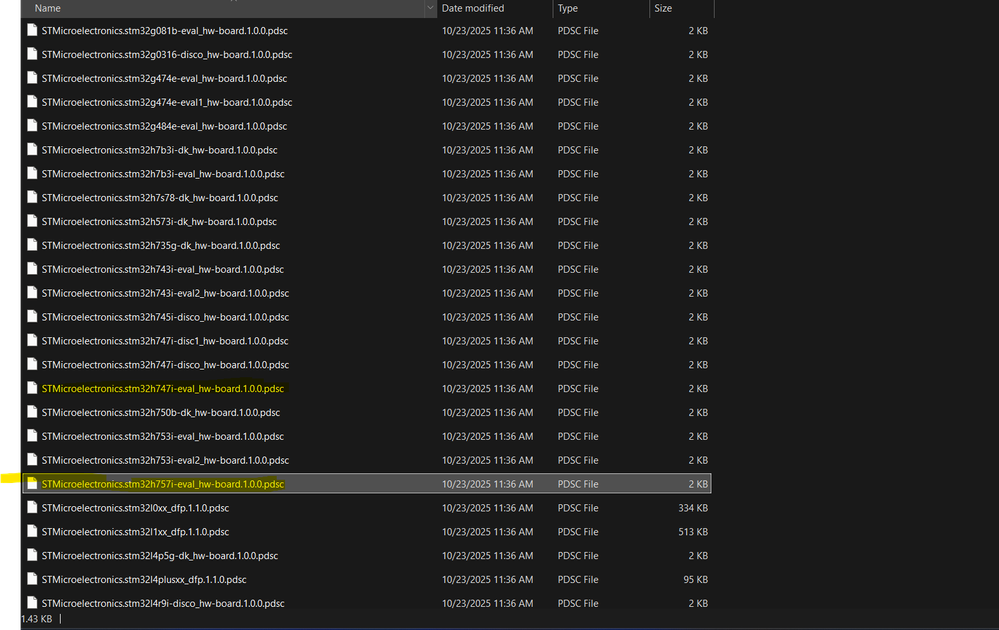The width and height of the screenshot is (999, 630).
Task: Click file icon of stm32h7b3i-dk_hw-board pdsc
Action: point(32,150)
